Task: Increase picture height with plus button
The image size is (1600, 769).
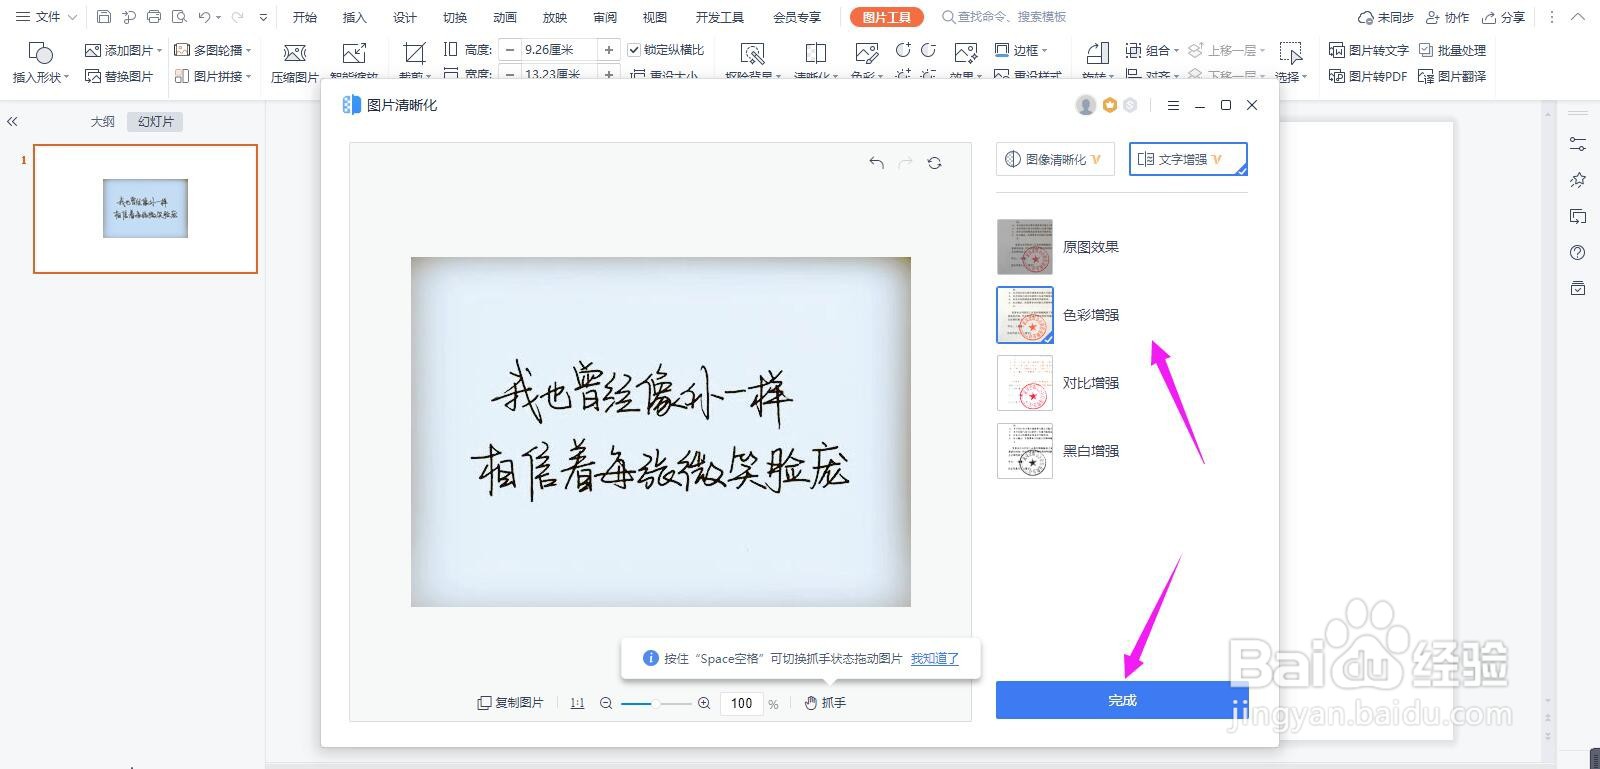Action: point(609,50)
